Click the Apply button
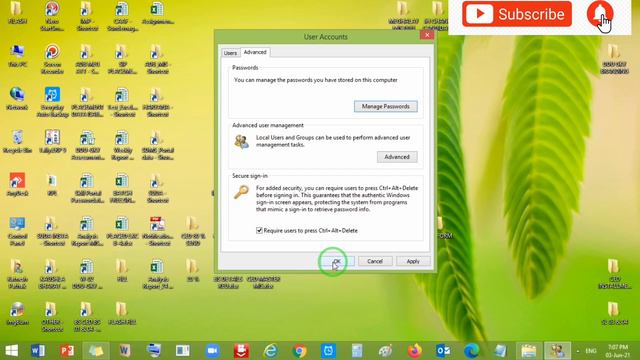The height and width of the screenshot is (360, 640). (413, 261)
